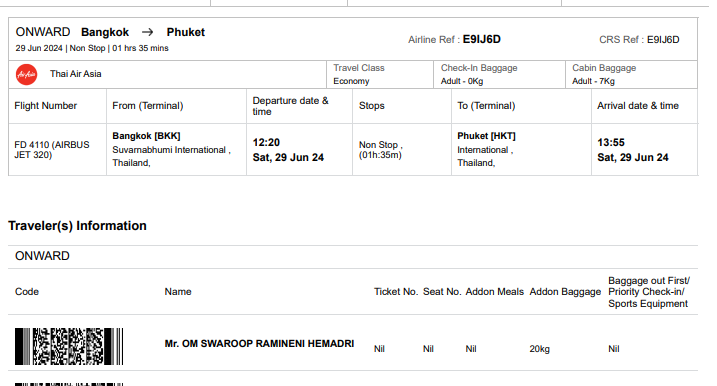The image size is (717, 386).
Task: Click the arrow between Bangkok and Phuket
Action: [x=147, y=32]
